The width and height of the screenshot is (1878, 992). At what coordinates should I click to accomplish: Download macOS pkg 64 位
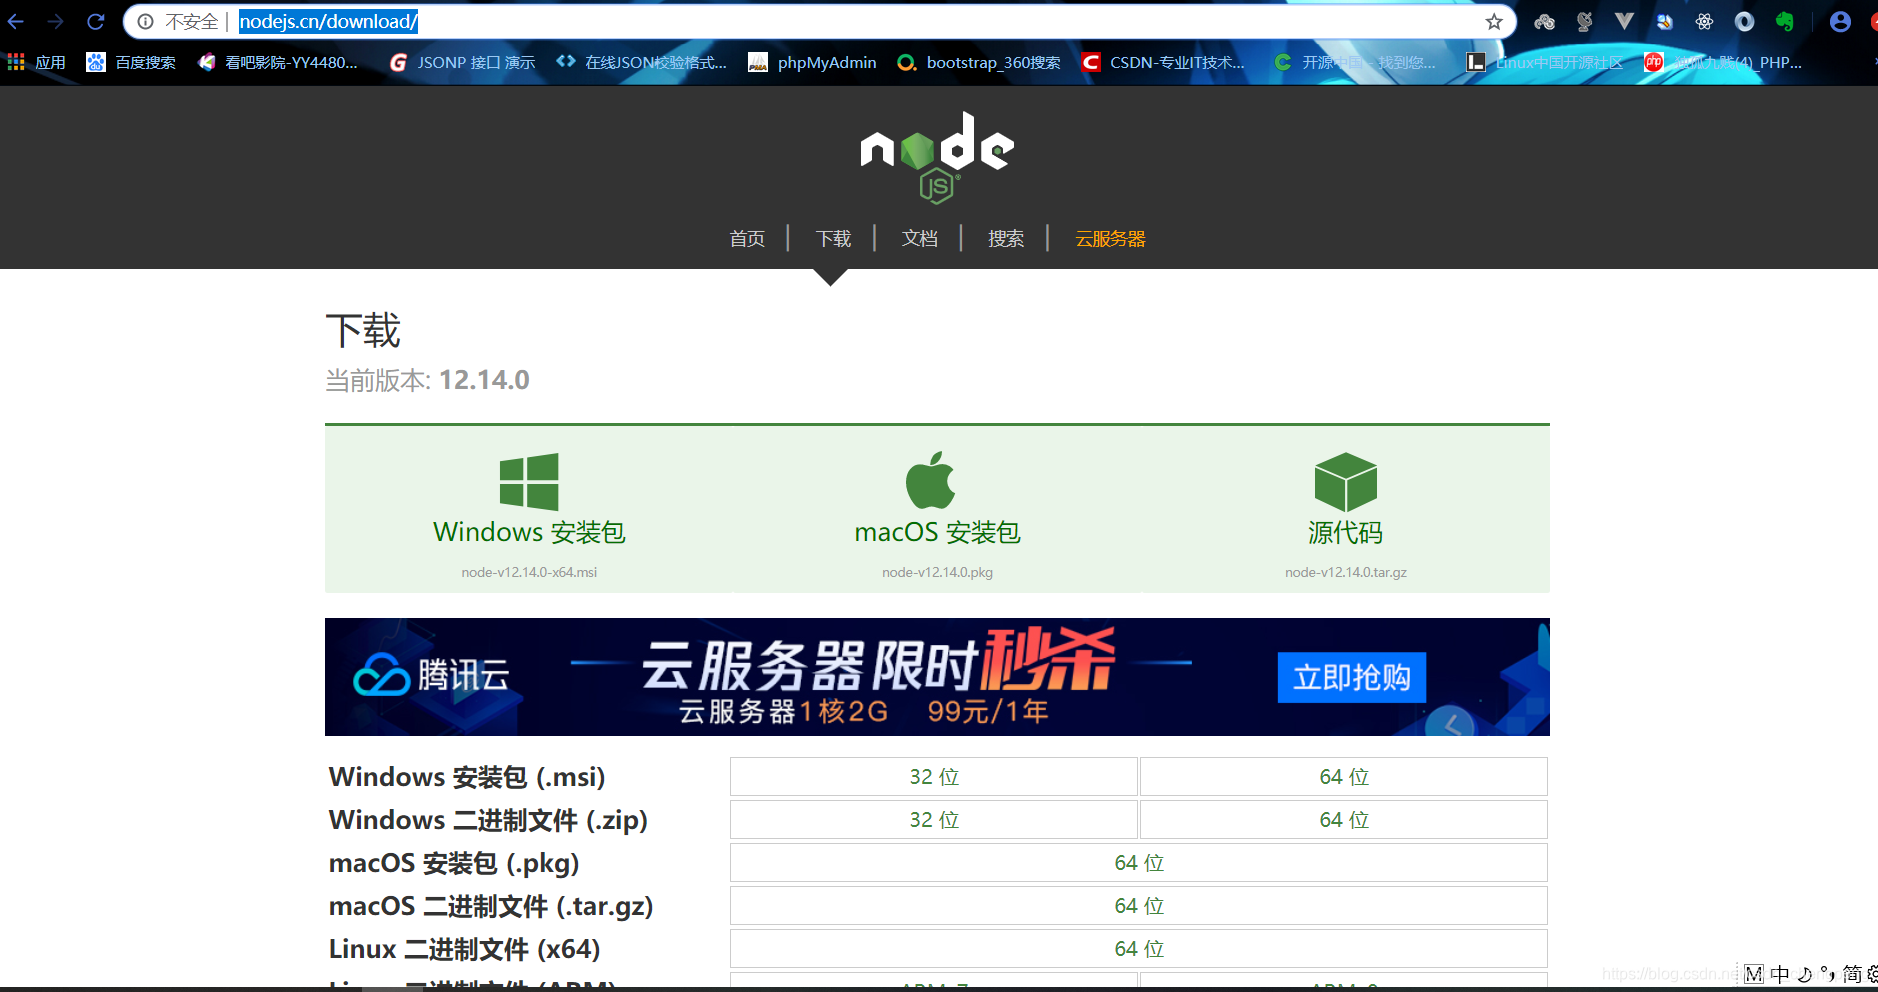pos(1139,863)
